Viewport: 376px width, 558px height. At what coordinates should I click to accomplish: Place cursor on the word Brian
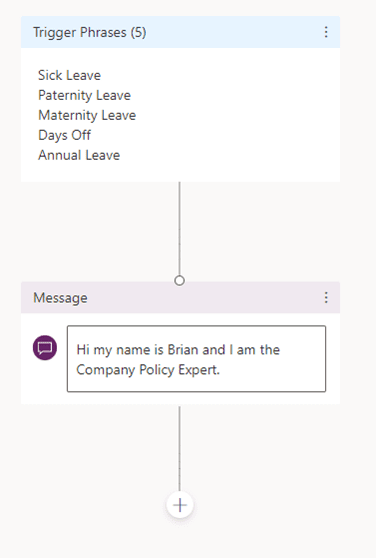(x=181, y=349)
